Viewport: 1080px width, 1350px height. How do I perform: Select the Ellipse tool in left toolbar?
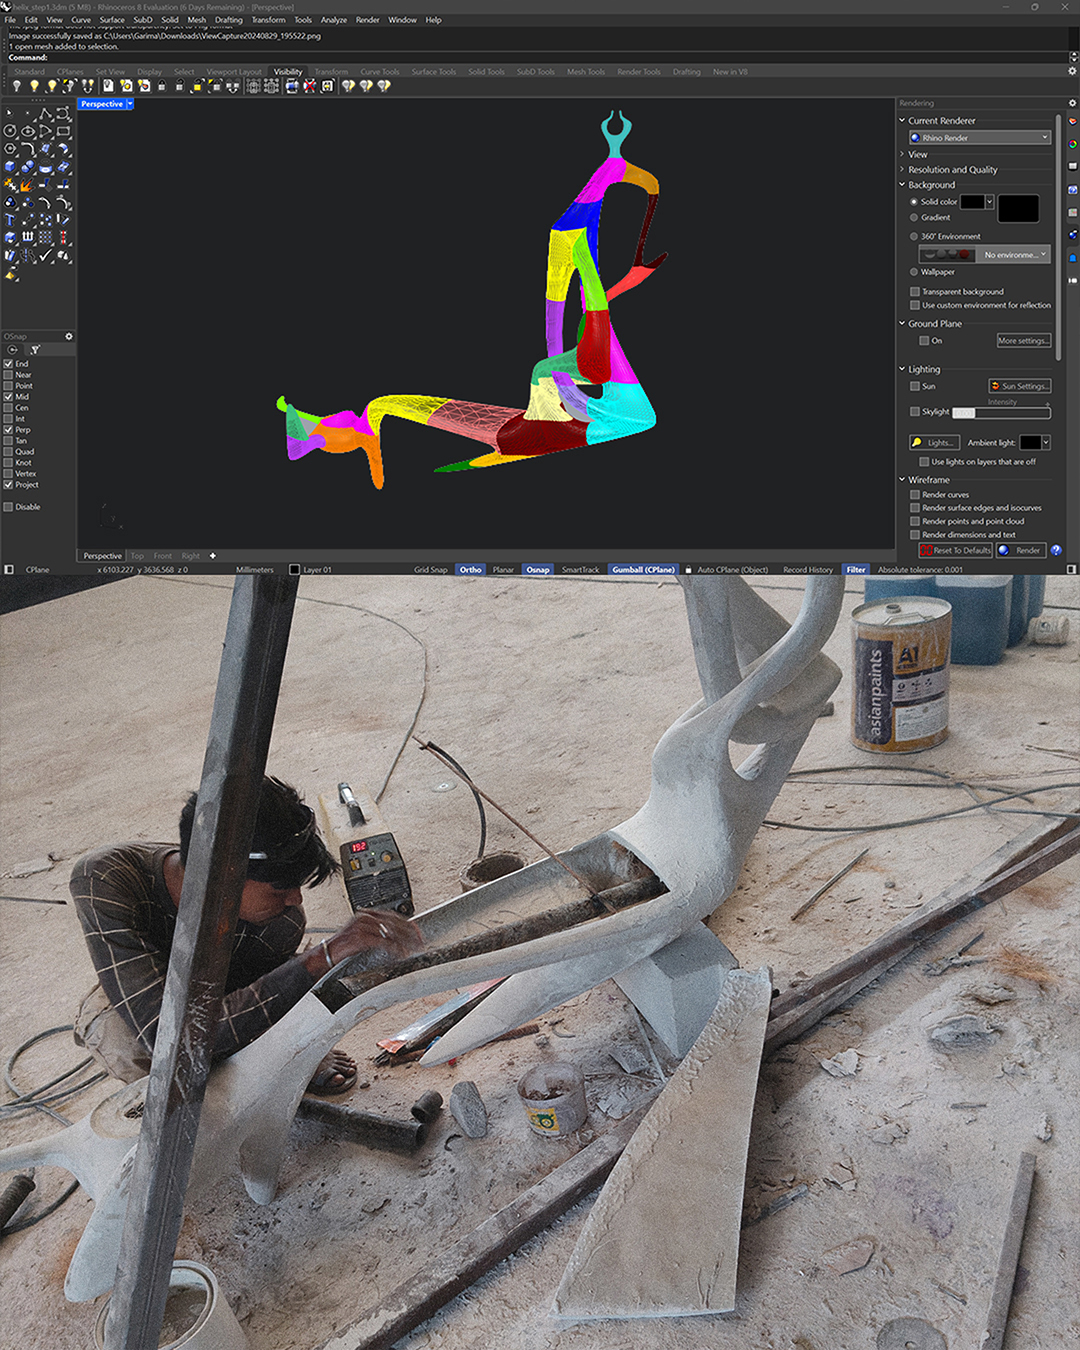[x=28, y=131]
